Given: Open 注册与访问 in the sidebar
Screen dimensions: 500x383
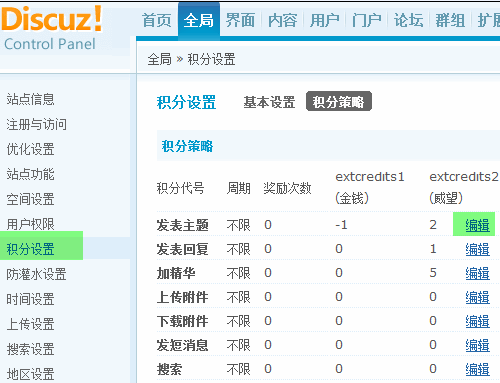Looking at the screenshot, I should 37,124.
